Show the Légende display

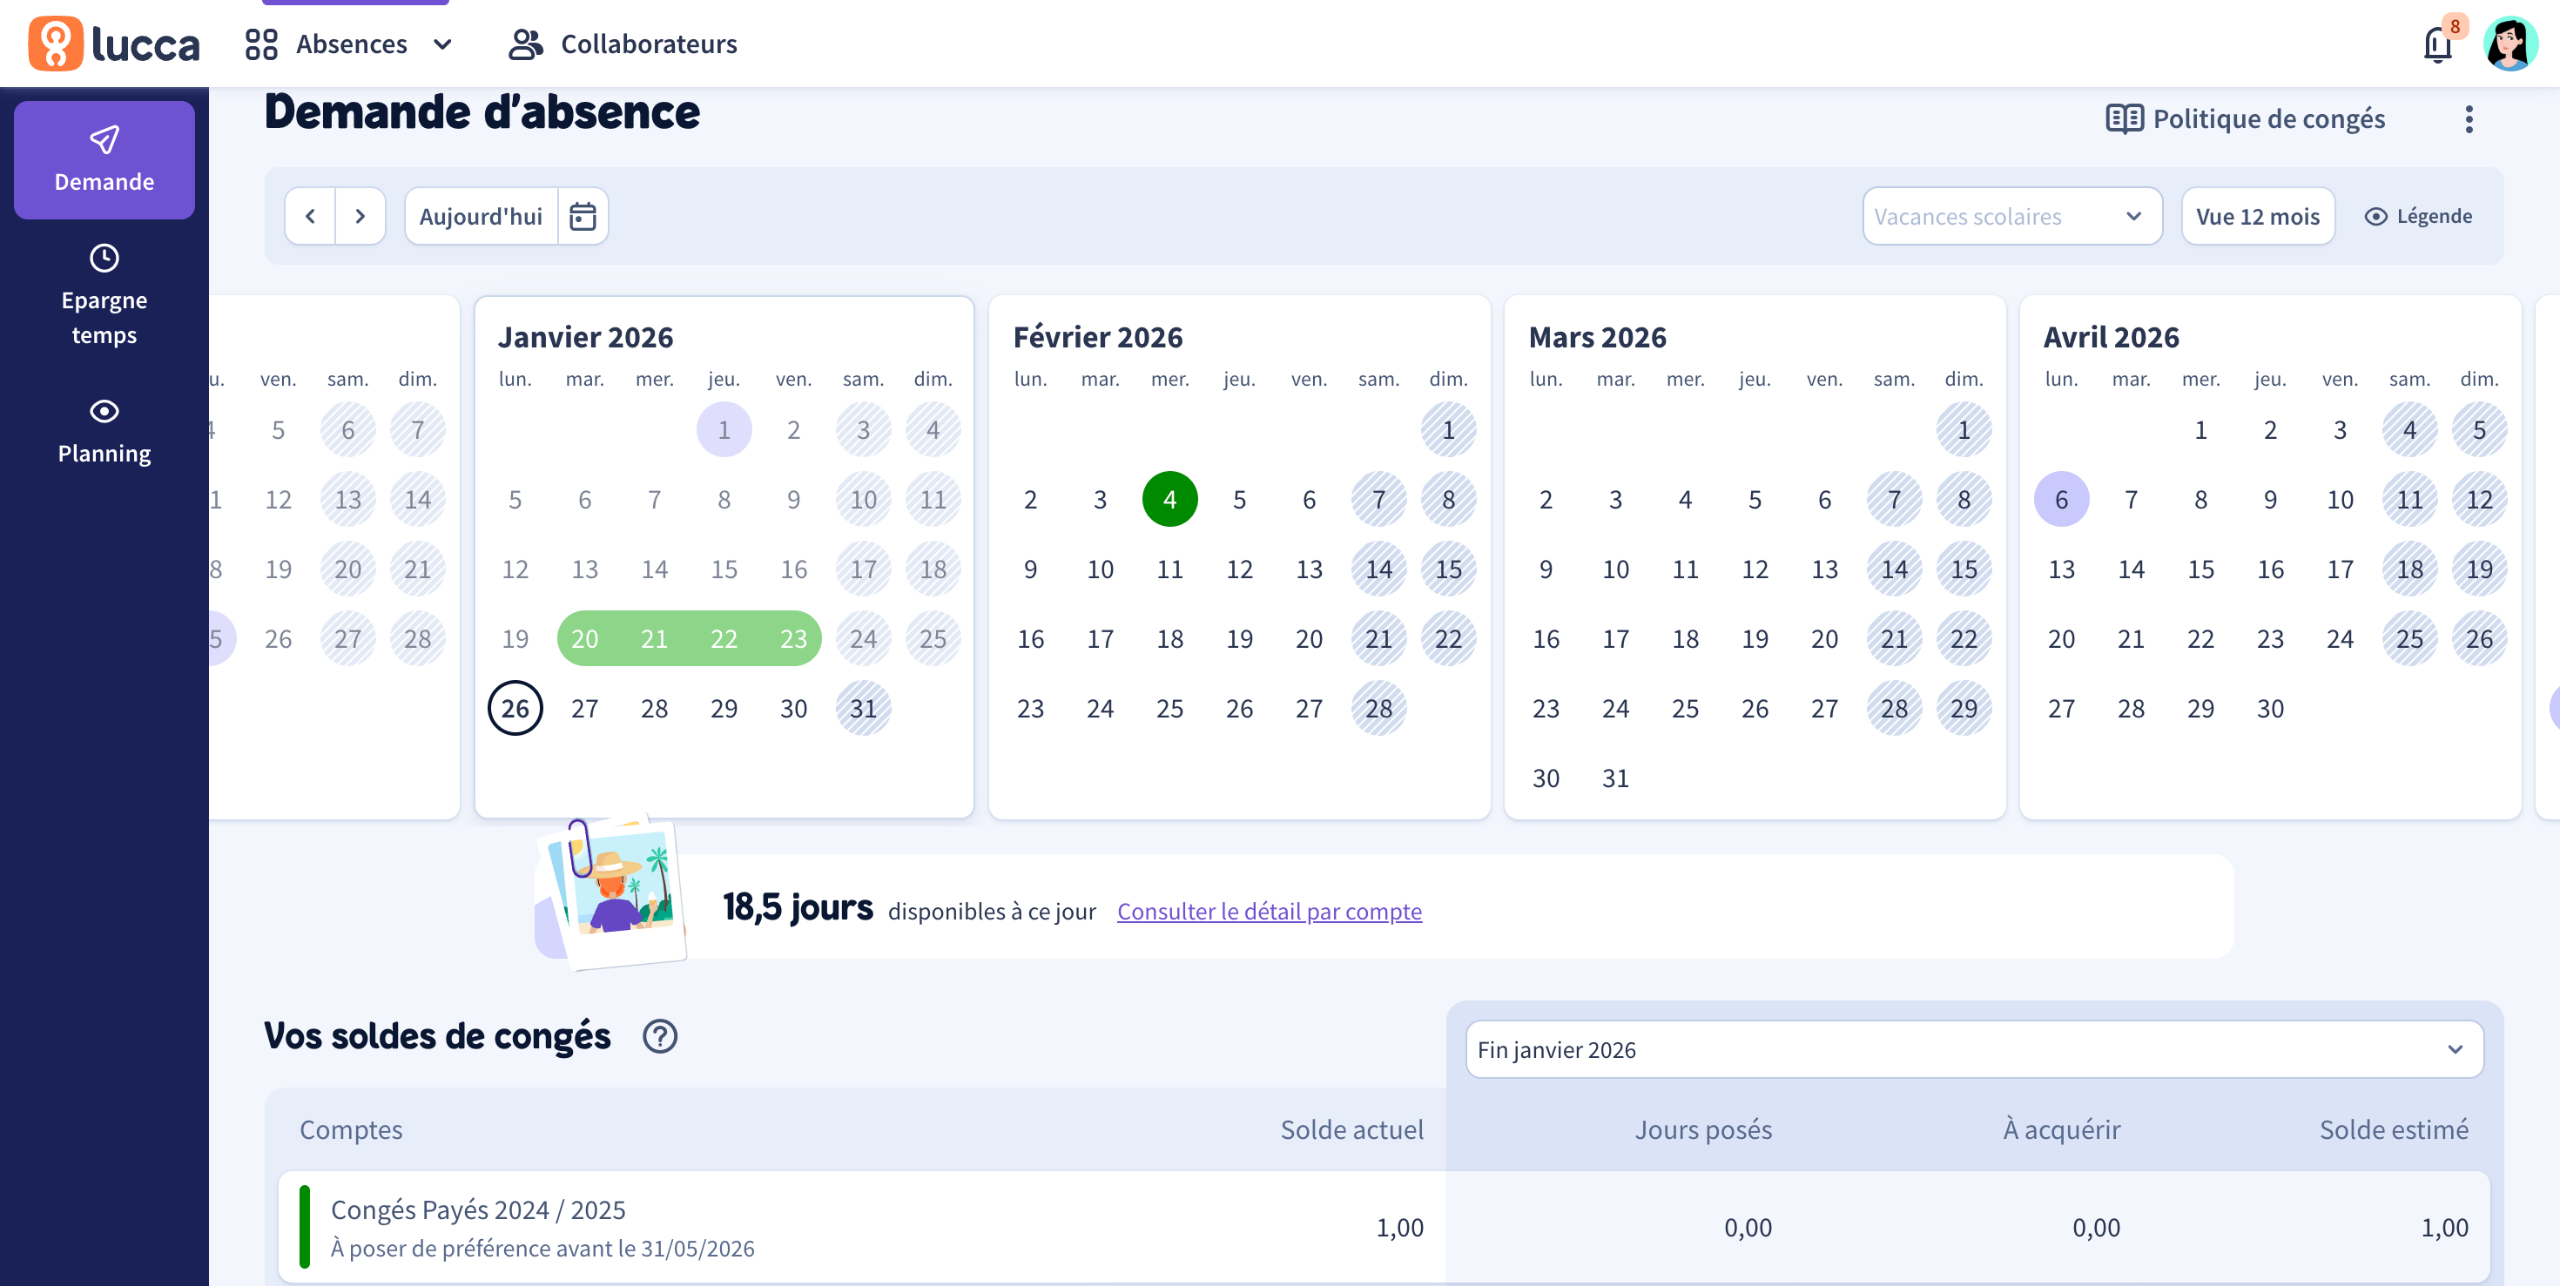click(x=2418, y=216)
